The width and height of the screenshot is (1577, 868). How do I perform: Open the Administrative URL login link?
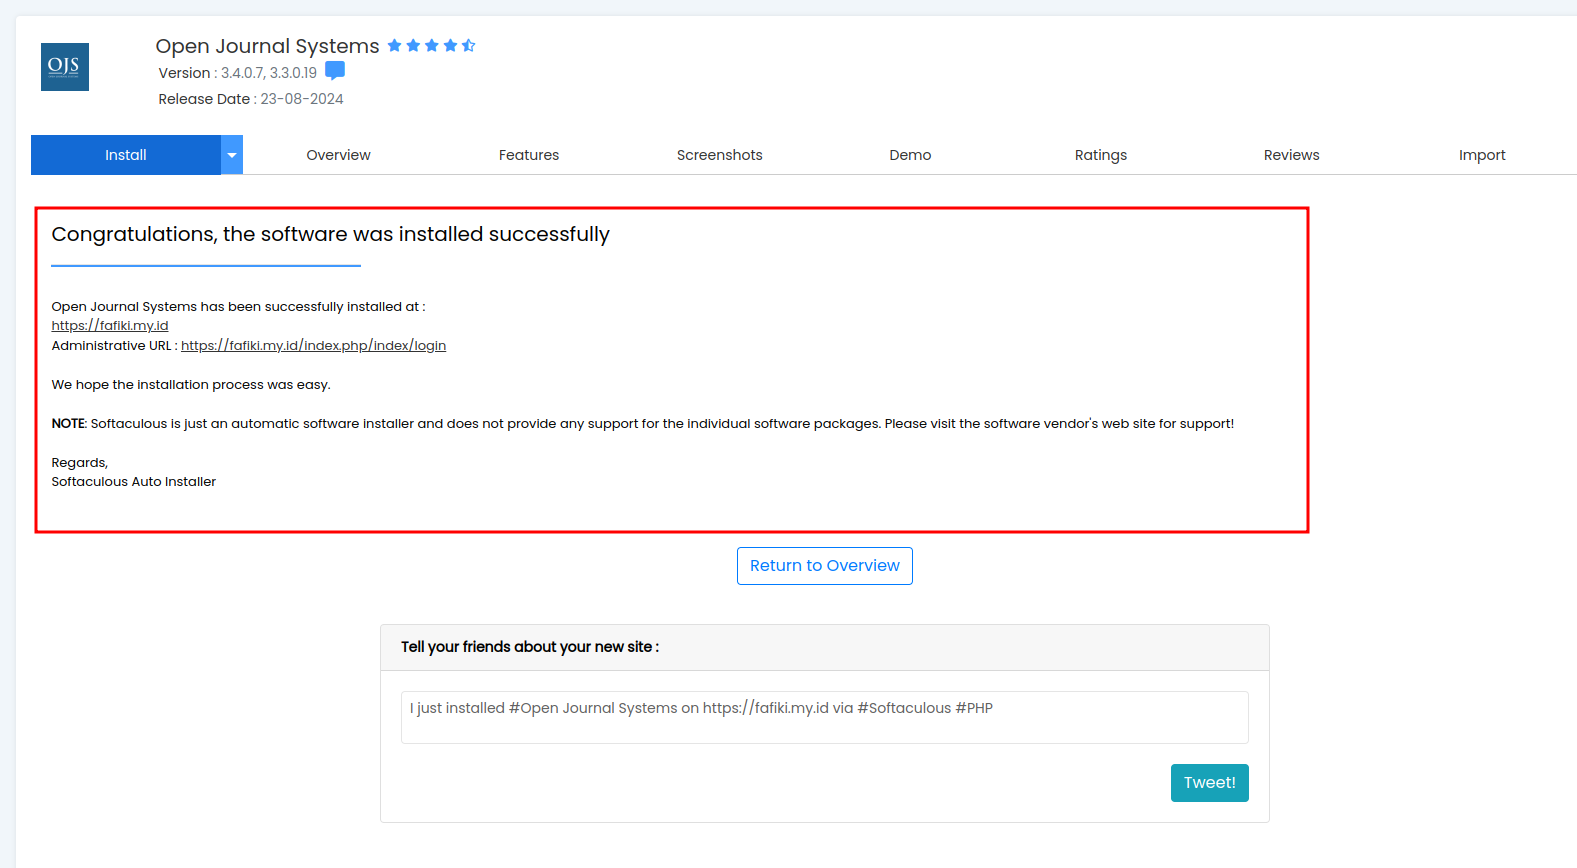pyautogui.click(x=313, y=346)
